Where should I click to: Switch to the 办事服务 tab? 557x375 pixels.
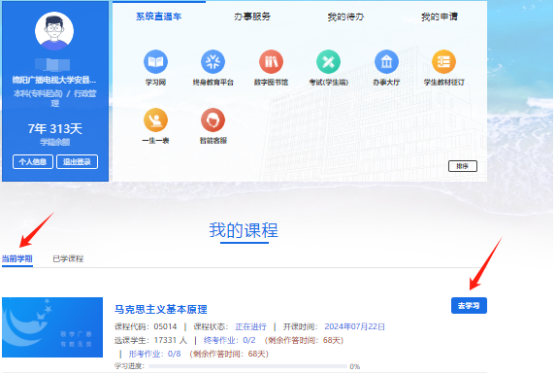252,16
